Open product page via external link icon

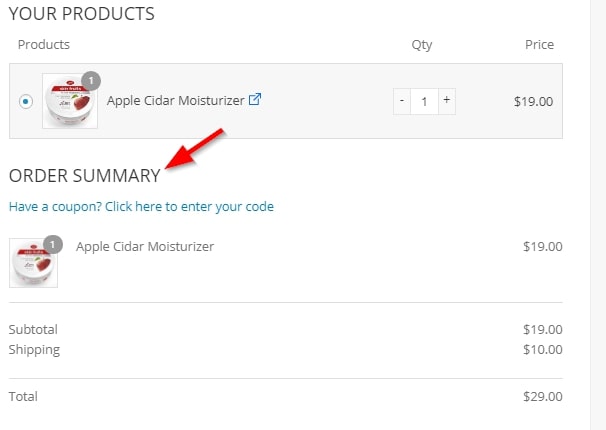click(x=255, y=99)
